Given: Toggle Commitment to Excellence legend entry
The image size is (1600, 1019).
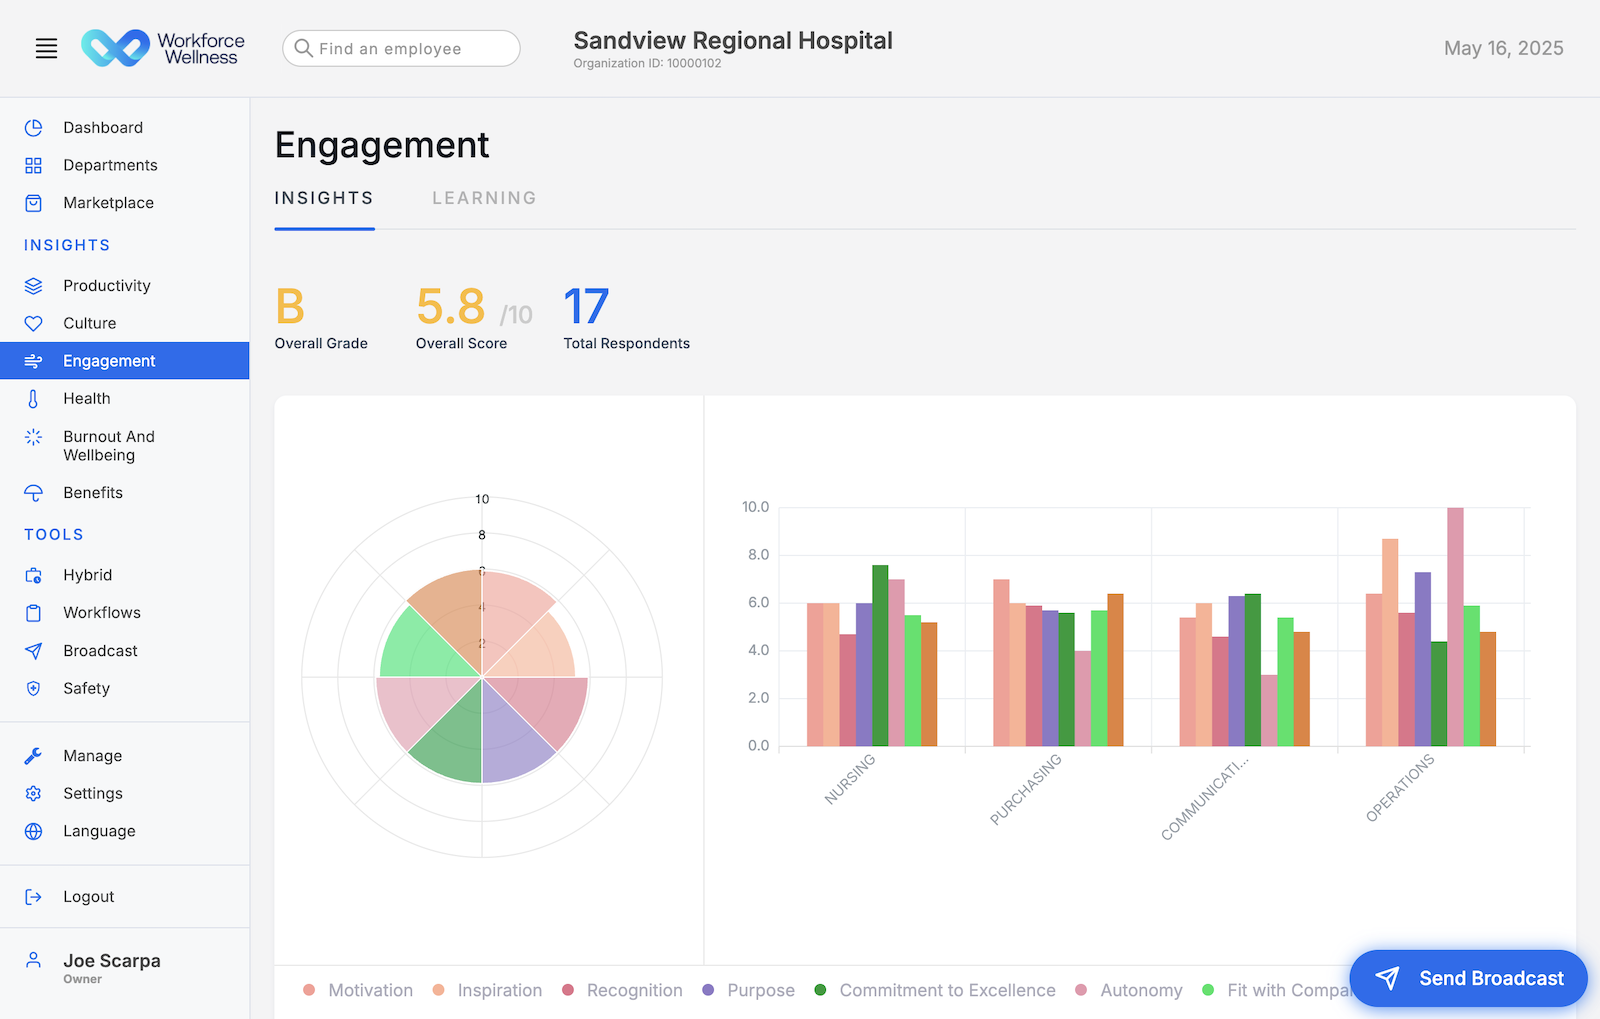Looking at the screenshot, I should 946,990.
